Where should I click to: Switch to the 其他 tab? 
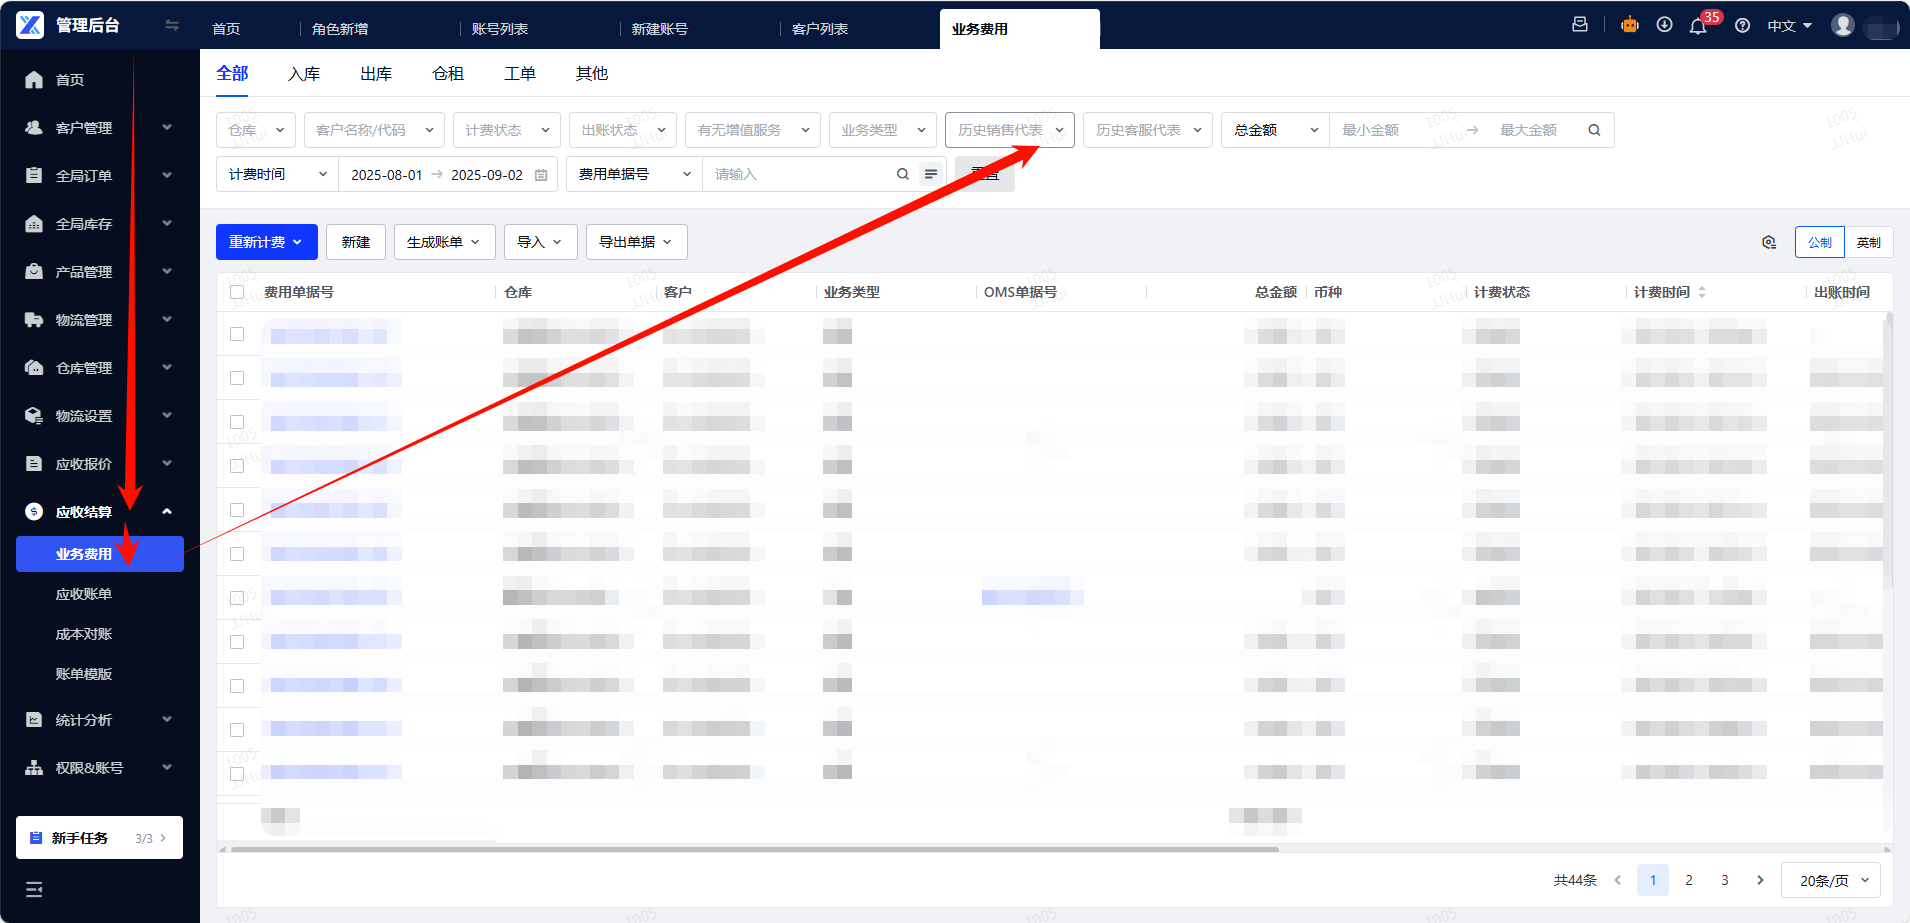tap(592, 74)
